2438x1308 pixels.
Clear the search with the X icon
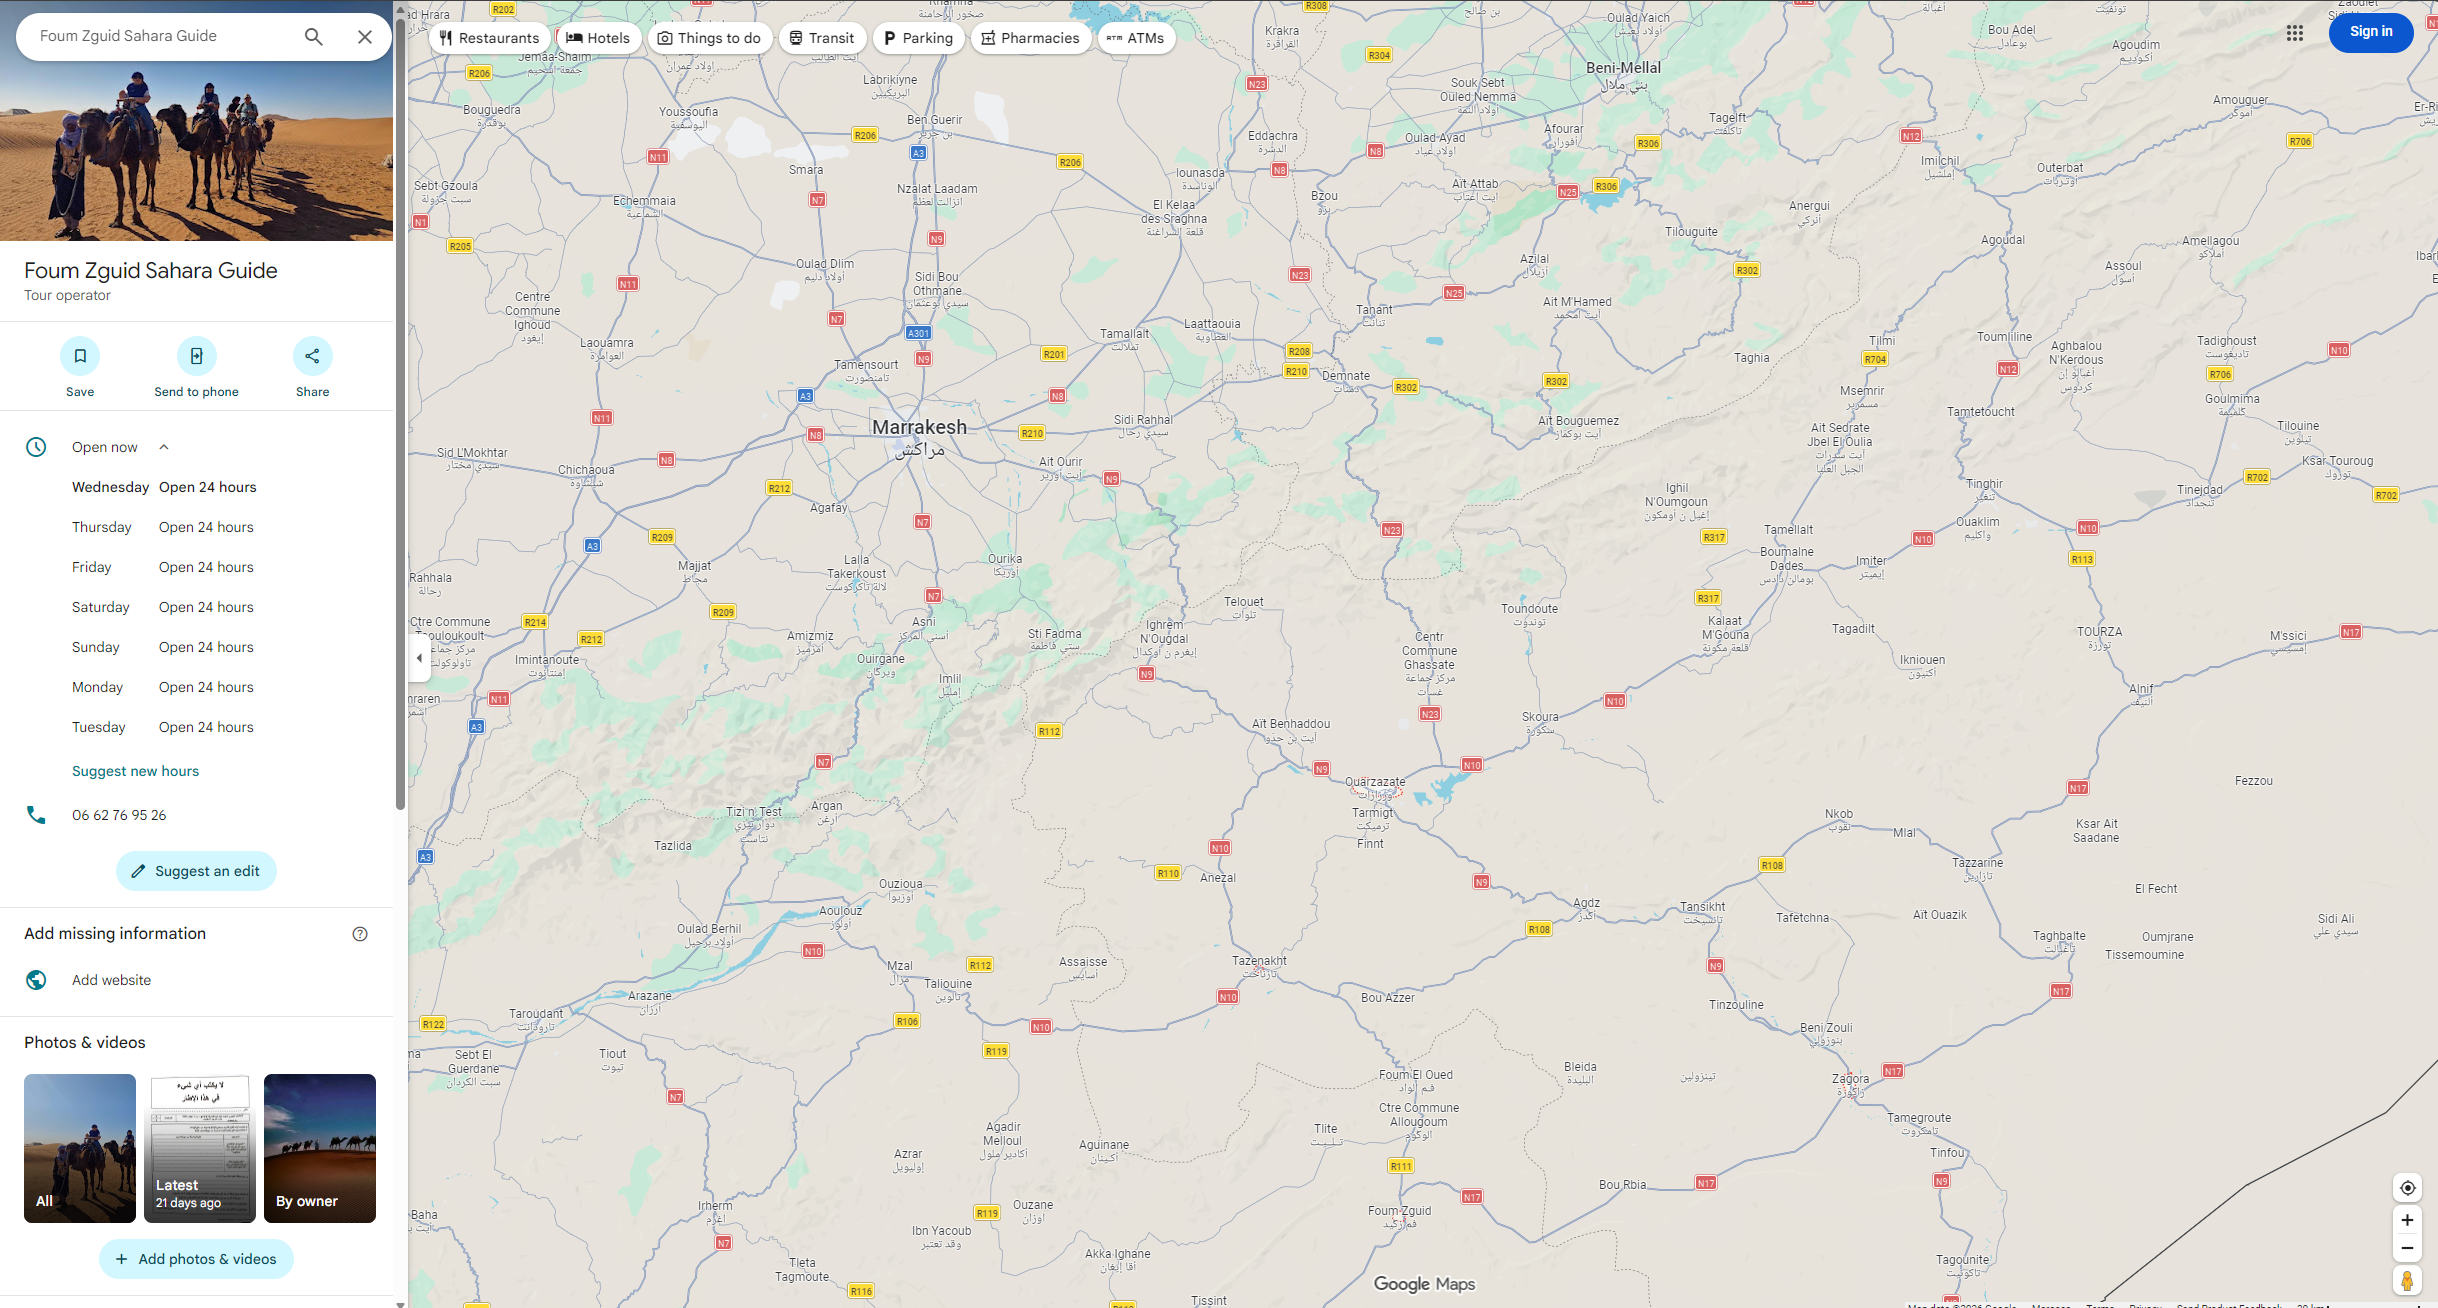click(365, 37)
